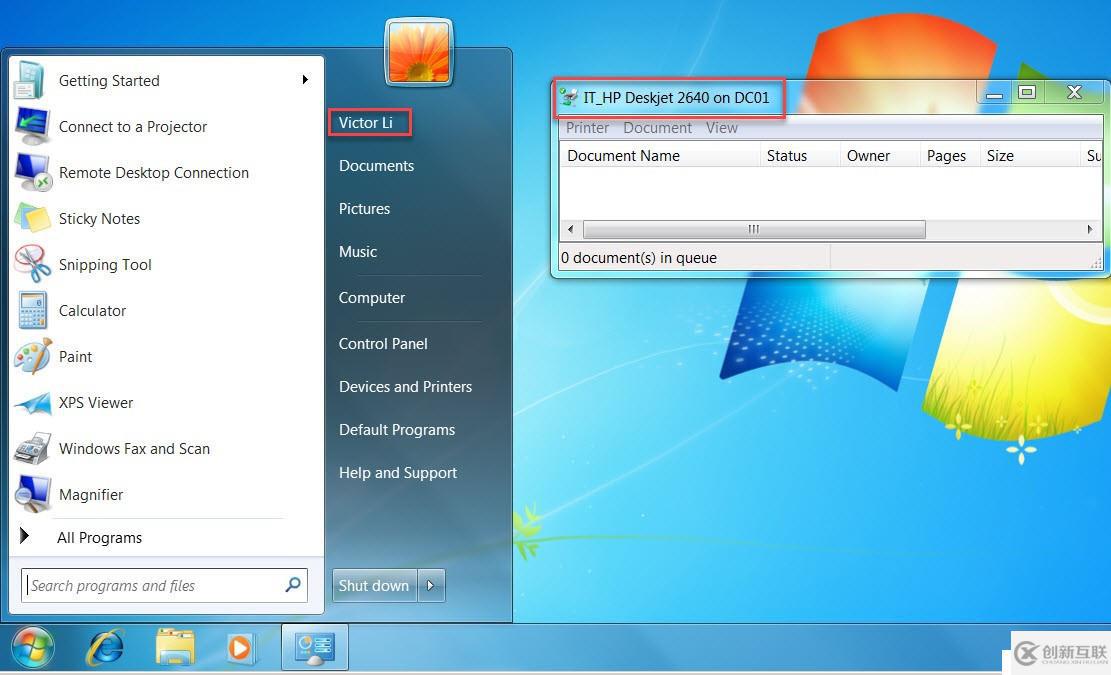Screen dimensions: 1111x675
Task: Open Internet Explorer from the taskbar
Action: coord(105,647)
